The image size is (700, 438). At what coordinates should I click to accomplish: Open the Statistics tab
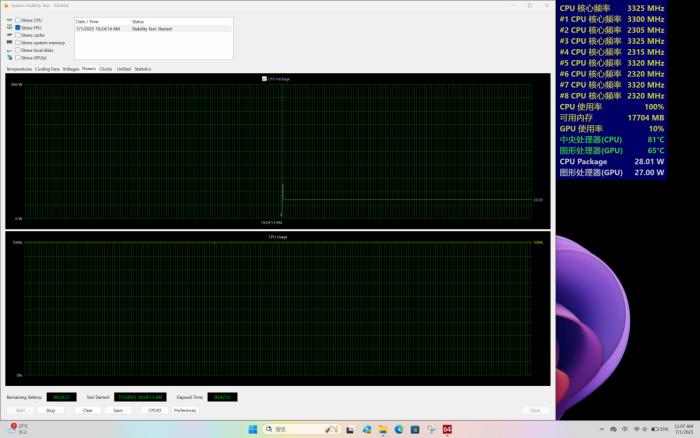143,69
